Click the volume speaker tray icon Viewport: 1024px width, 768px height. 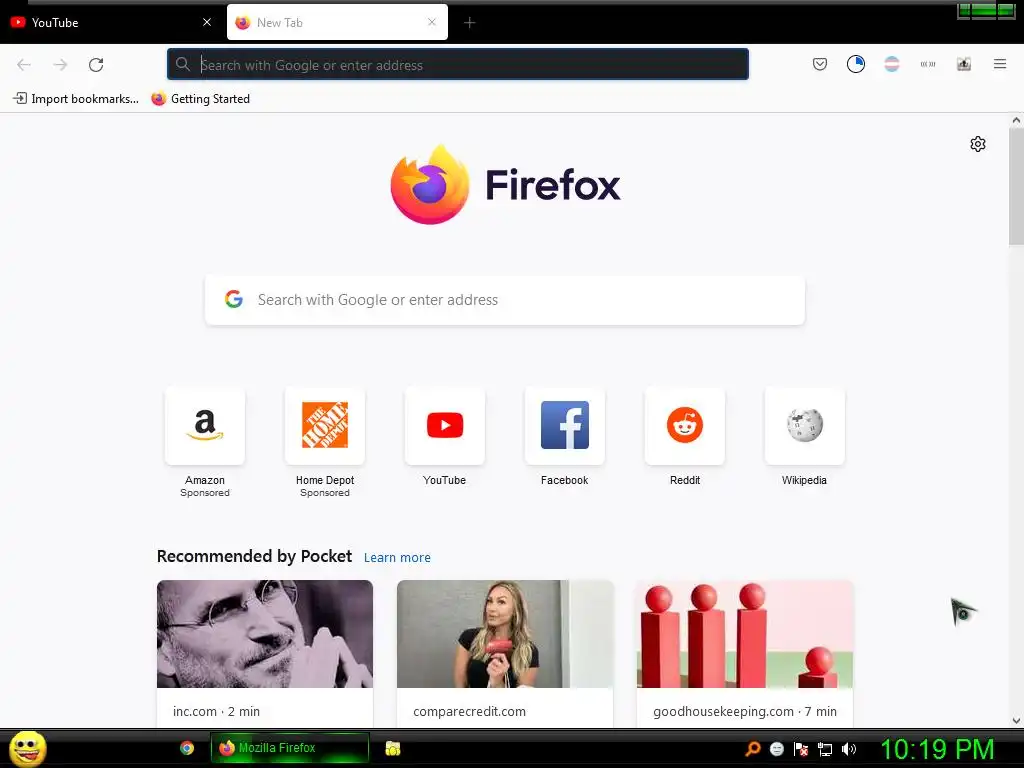[849, 749]
